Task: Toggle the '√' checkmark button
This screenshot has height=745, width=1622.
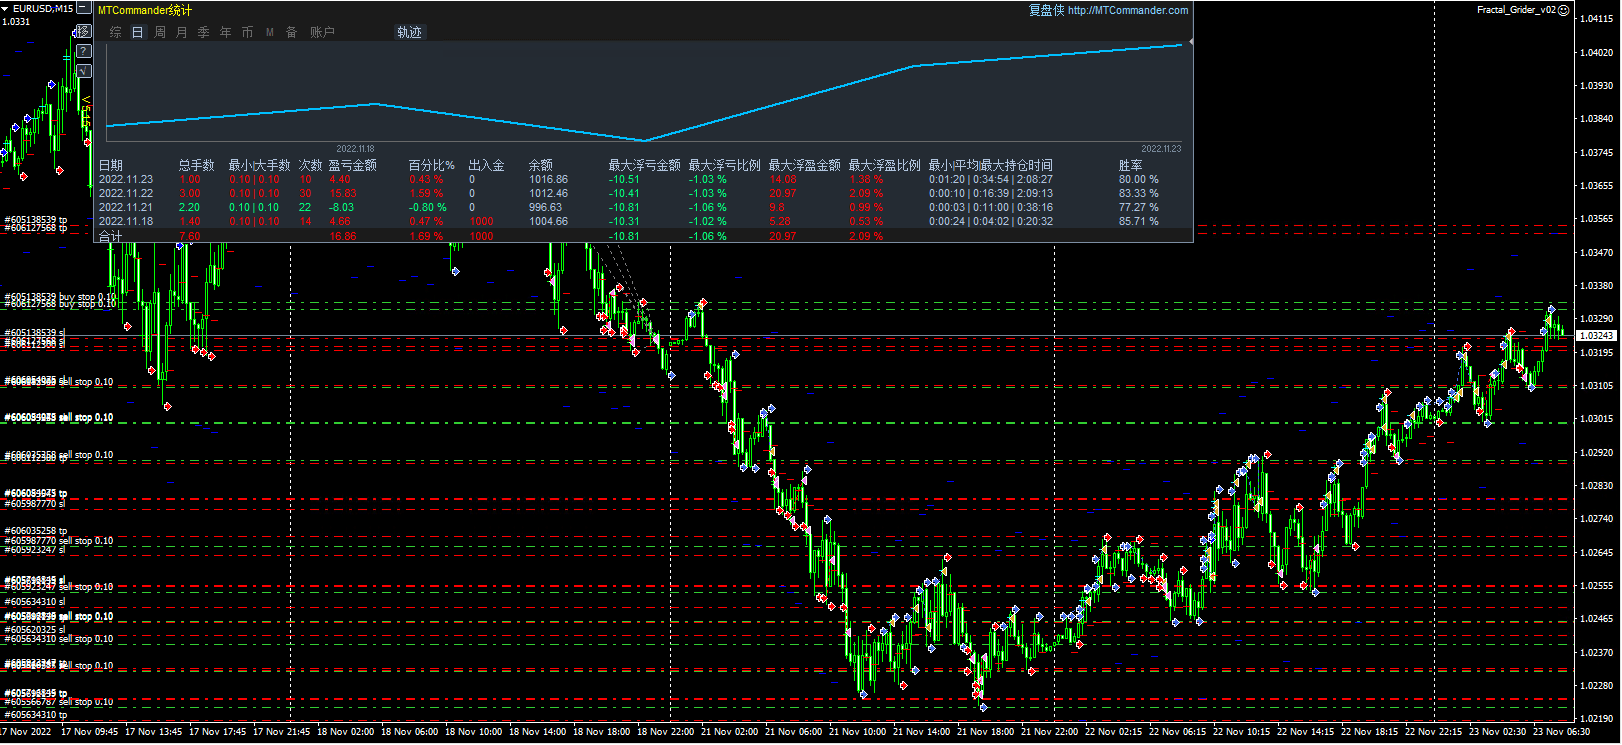Action: click(84, 71)
